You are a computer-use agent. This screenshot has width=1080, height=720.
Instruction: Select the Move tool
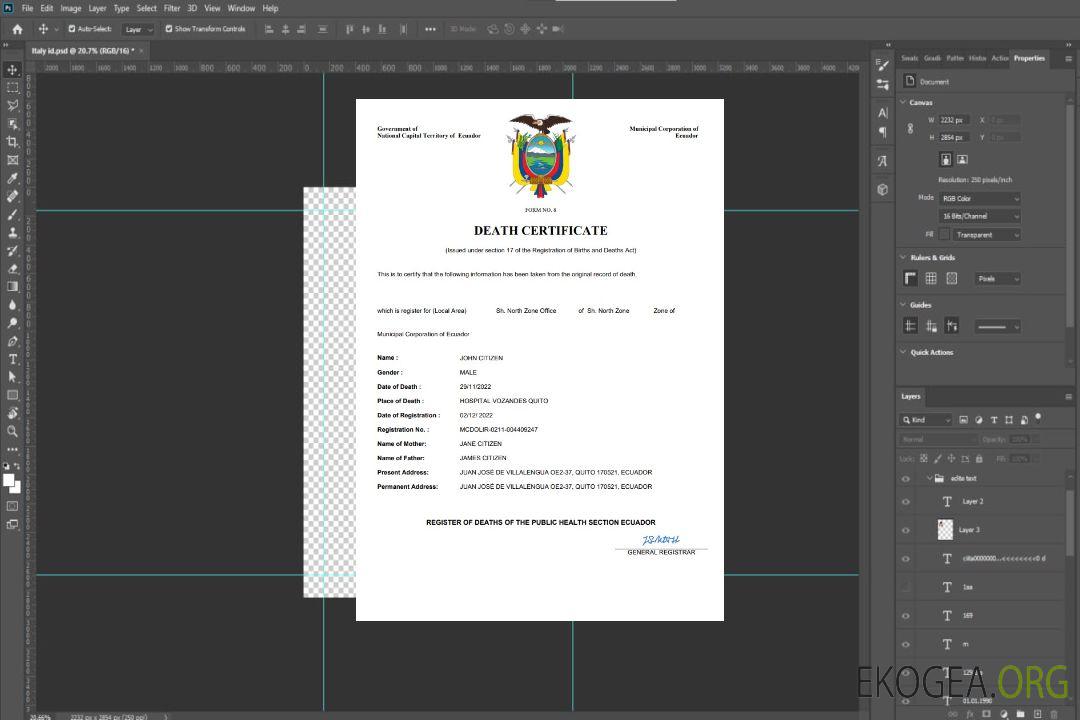click(x=12, y=70)
